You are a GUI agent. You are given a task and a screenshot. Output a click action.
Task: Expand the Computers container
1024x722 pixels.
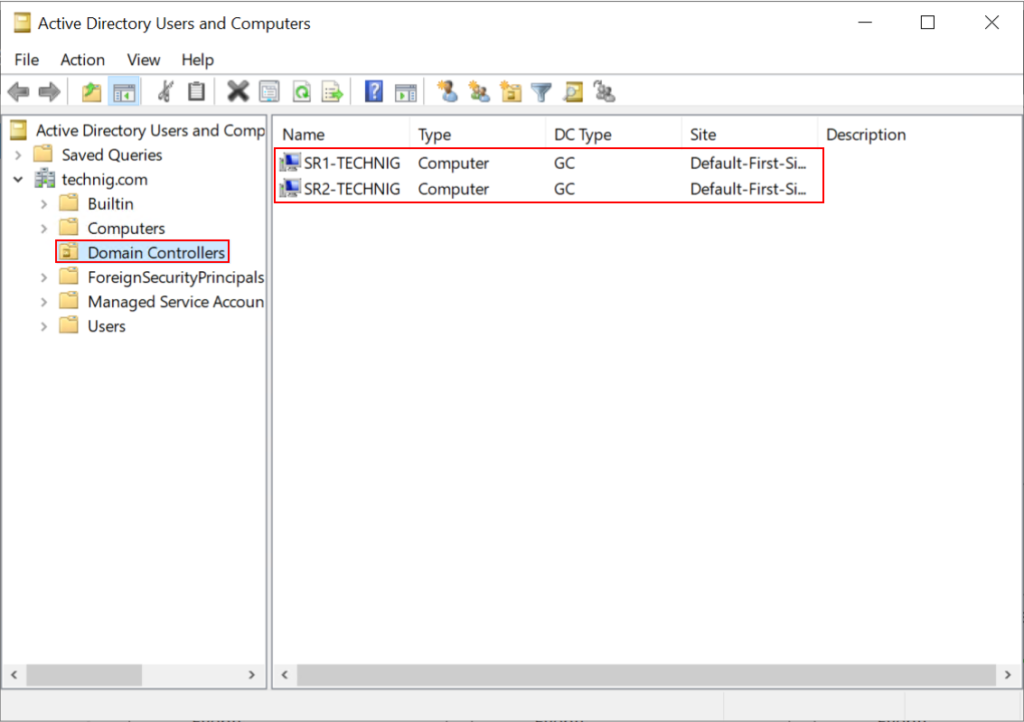pyautogui.click(x=44, y=228)
